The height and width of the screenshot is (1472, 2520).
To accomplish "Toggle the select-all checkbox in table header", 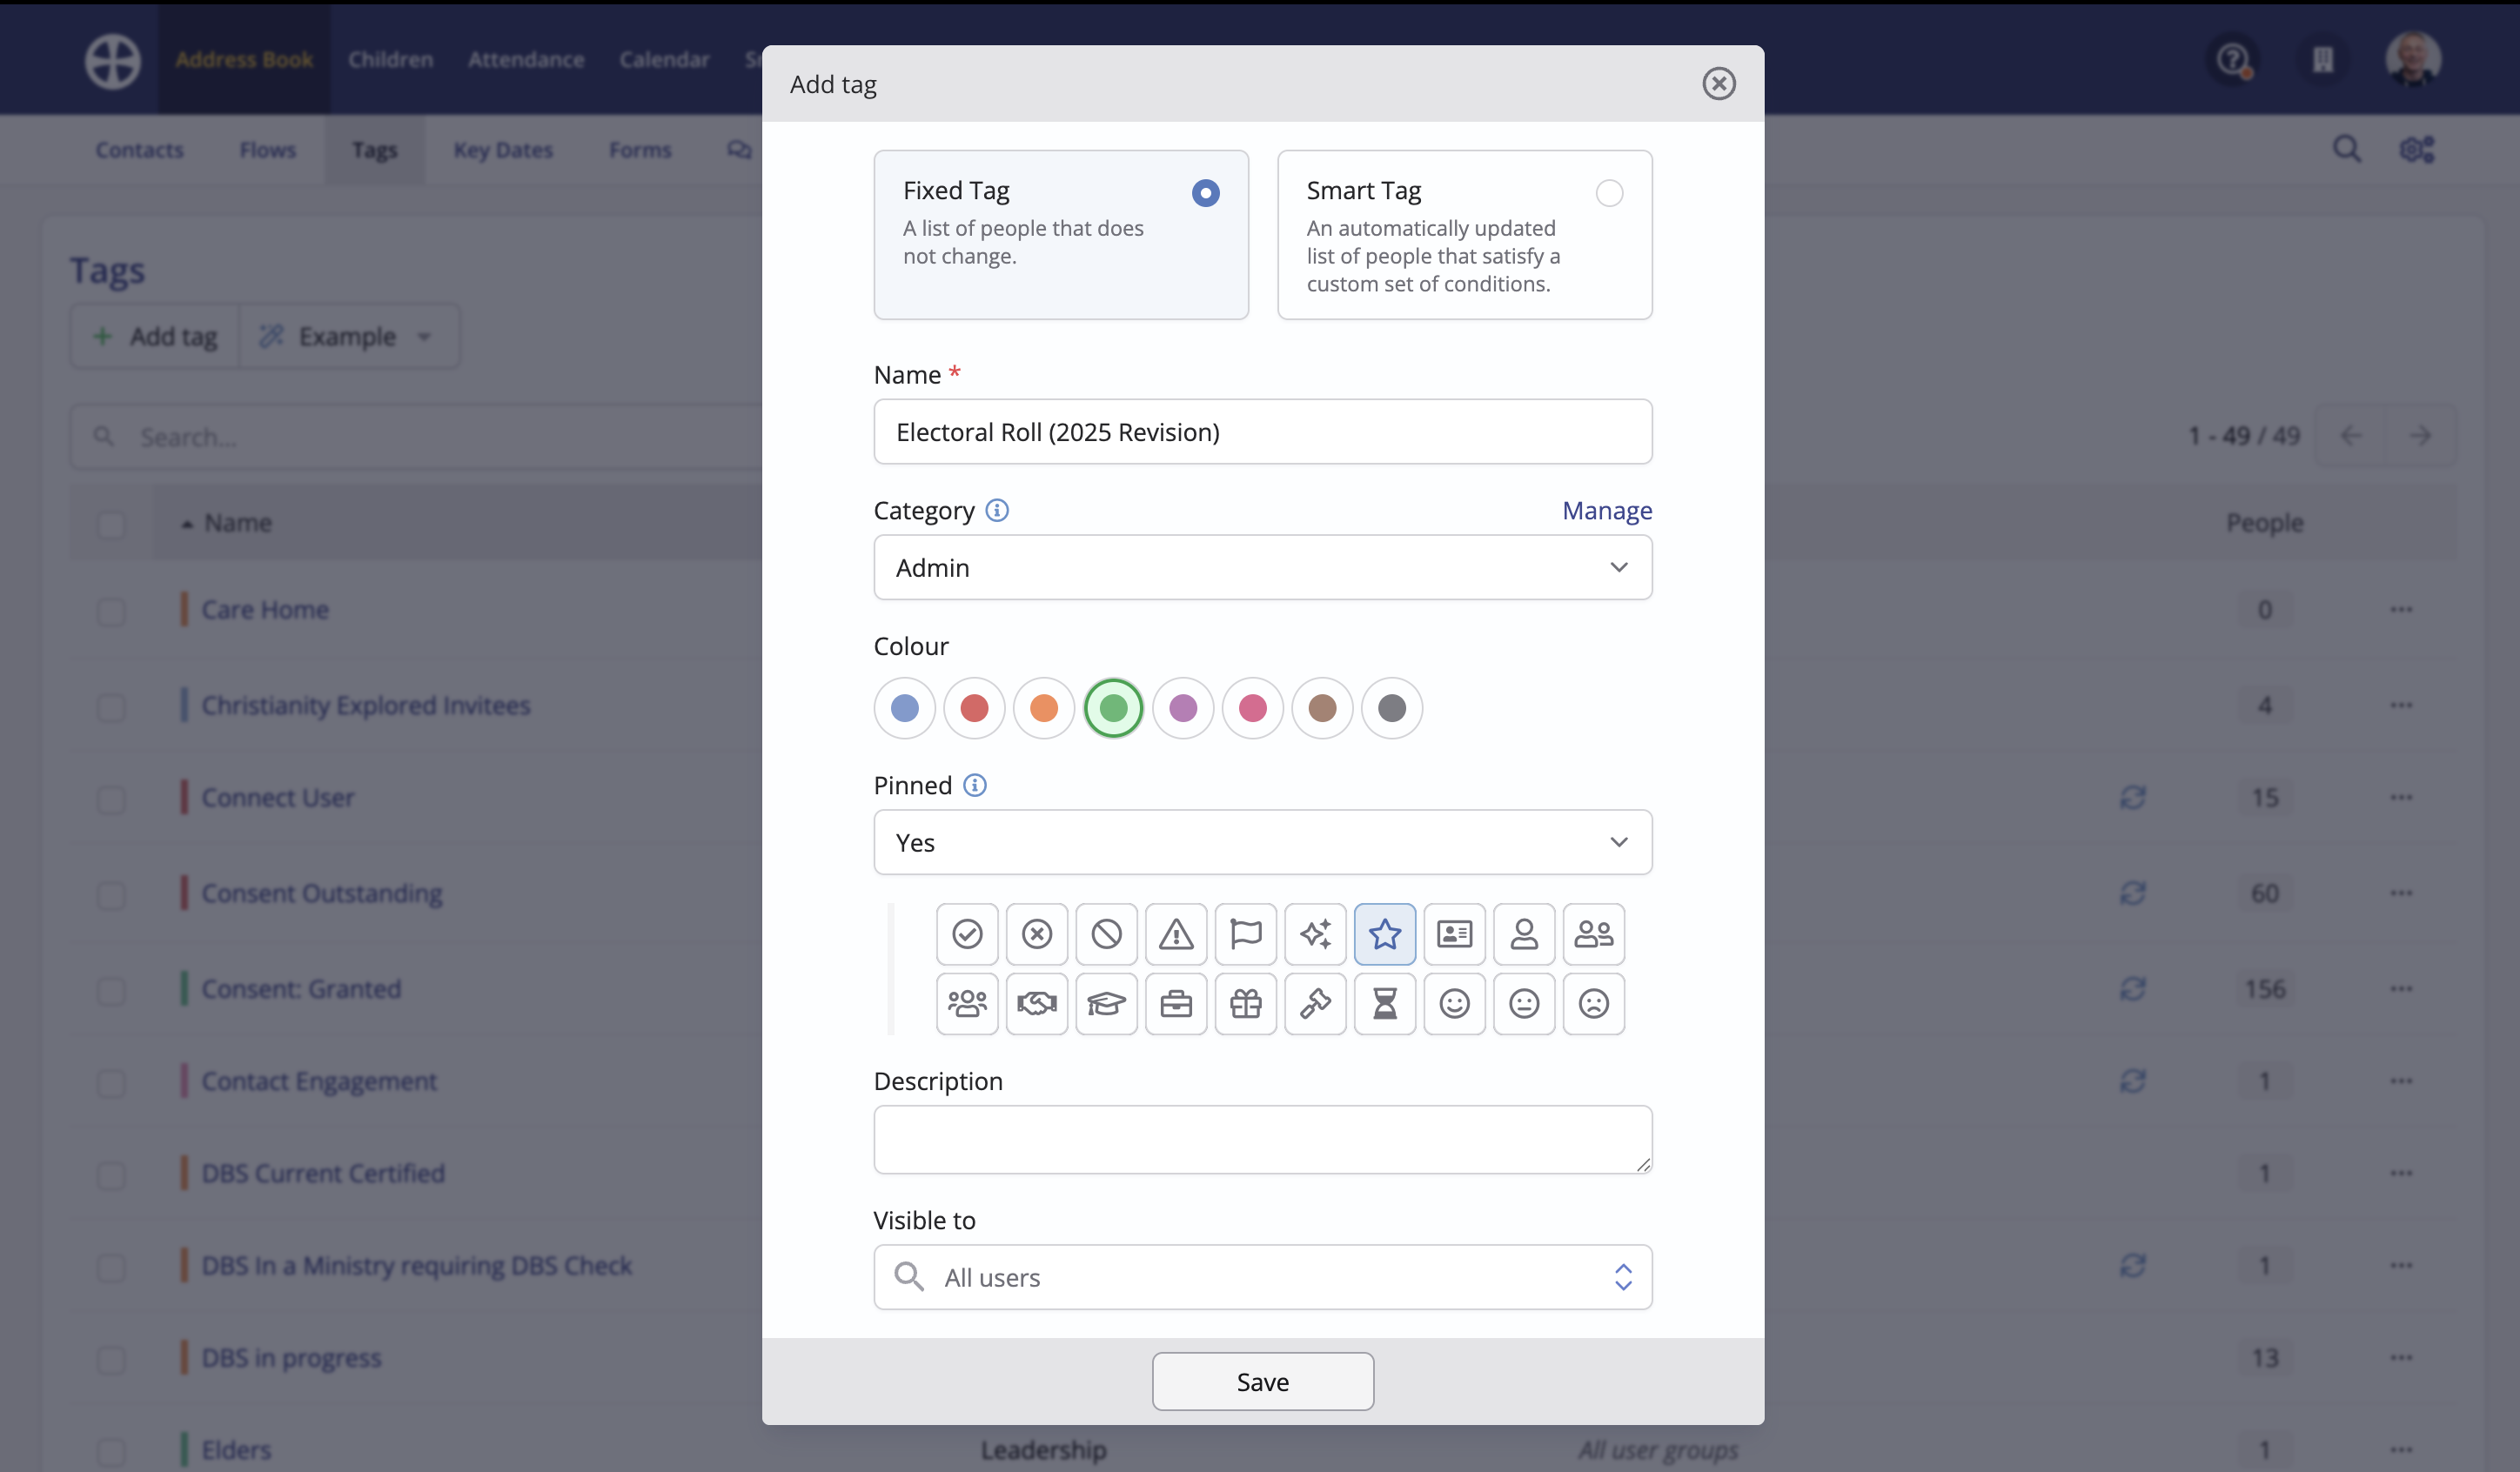I will [111, 524].
